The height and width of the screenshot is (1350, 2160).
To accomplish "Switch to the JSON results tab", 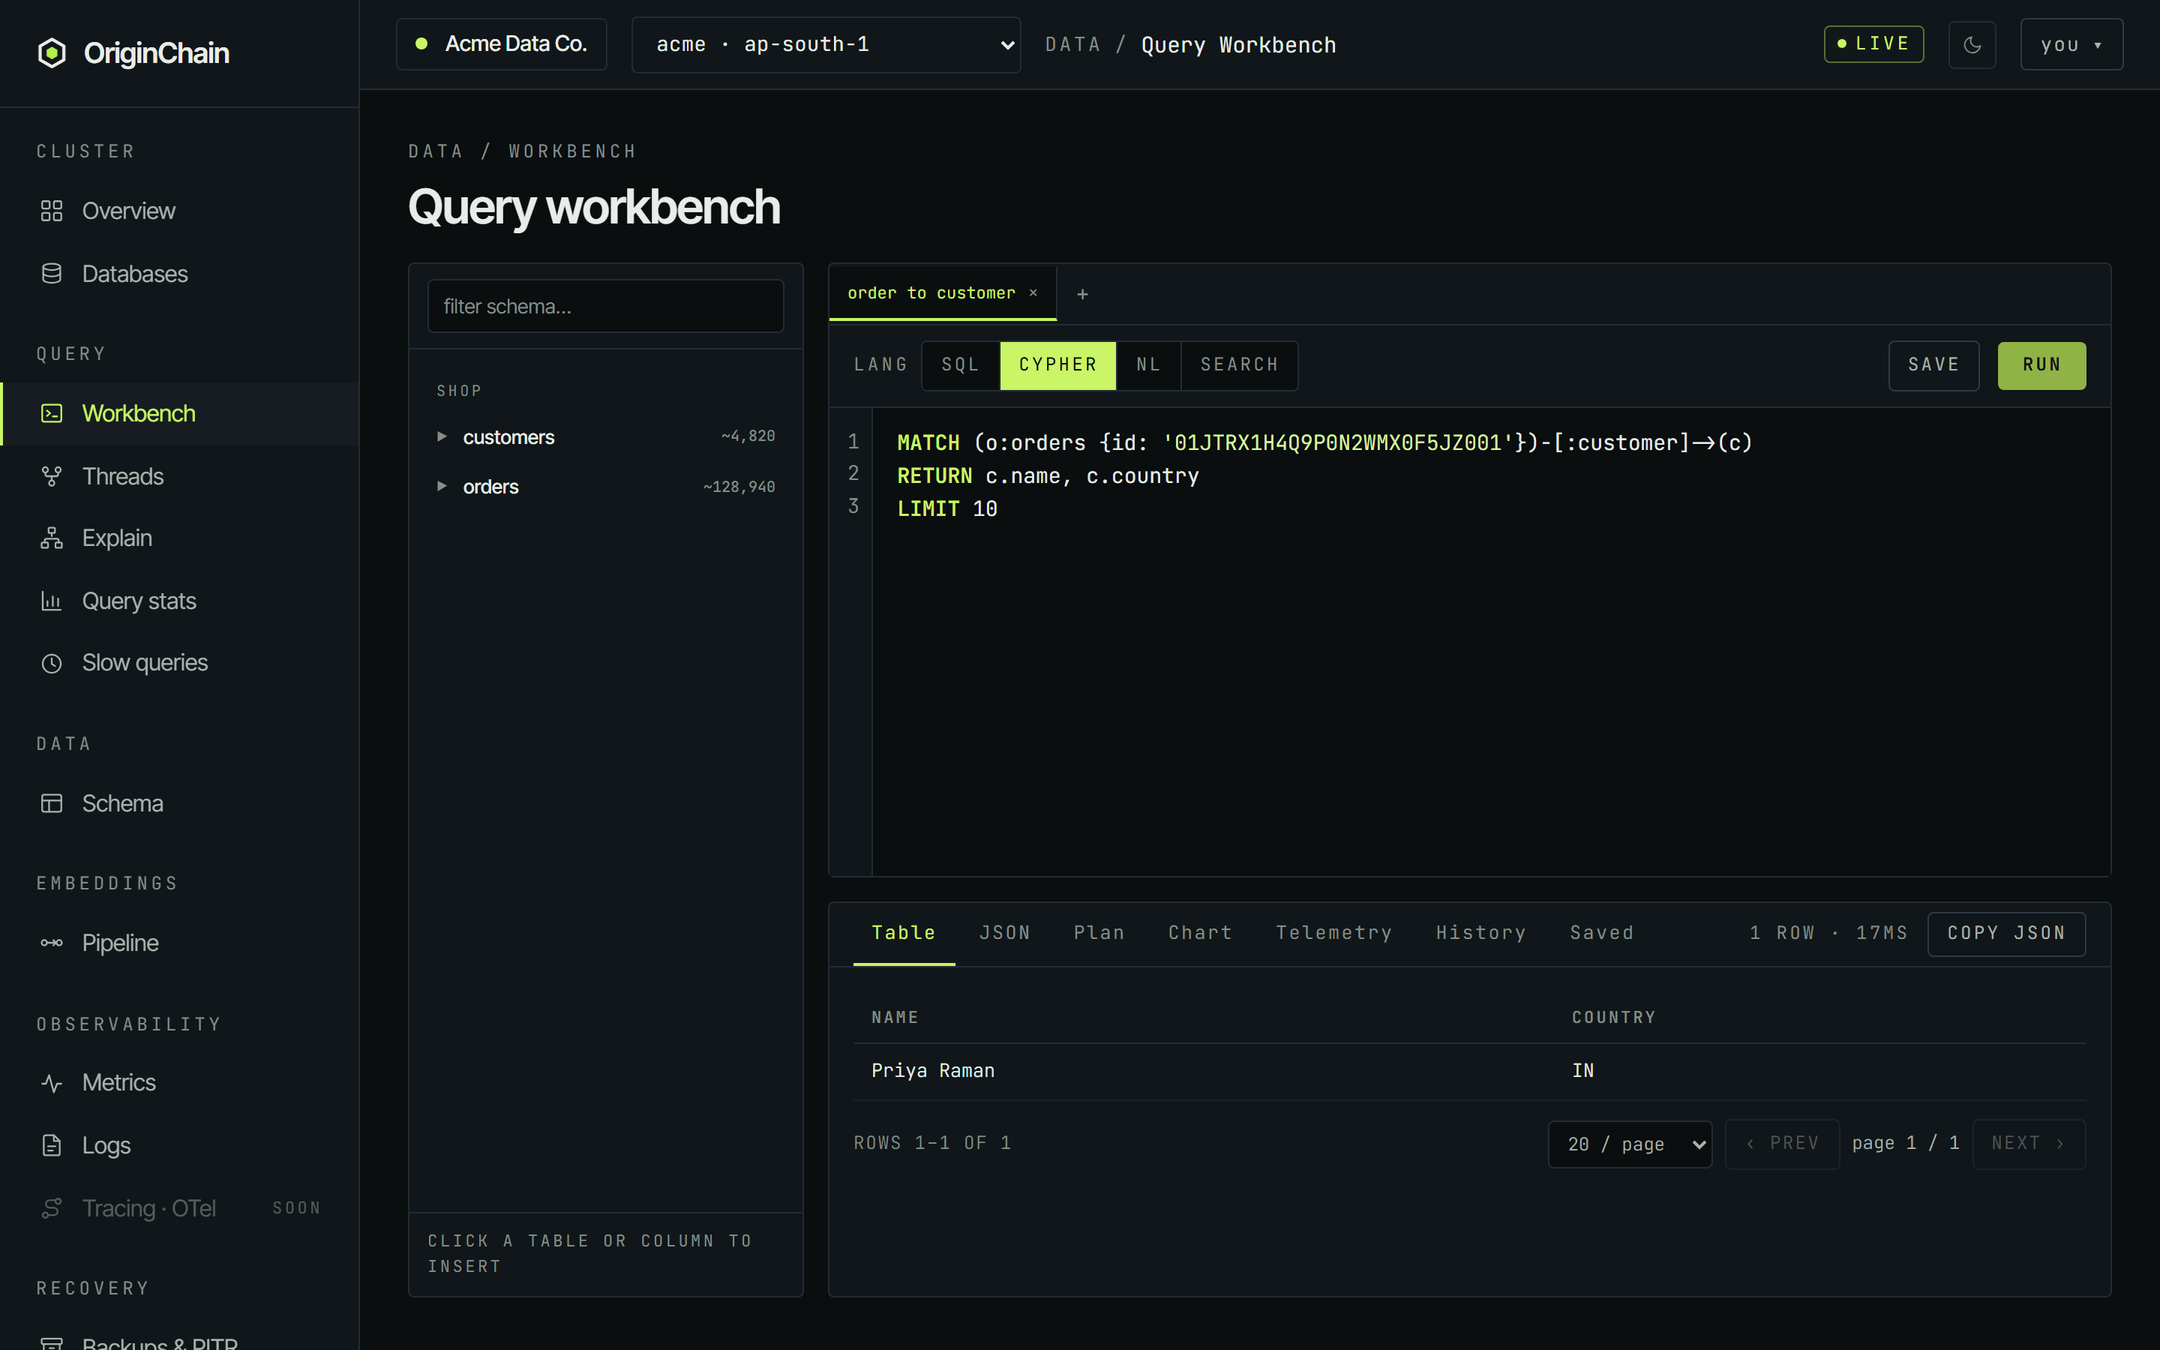I will click(1004, 933).
